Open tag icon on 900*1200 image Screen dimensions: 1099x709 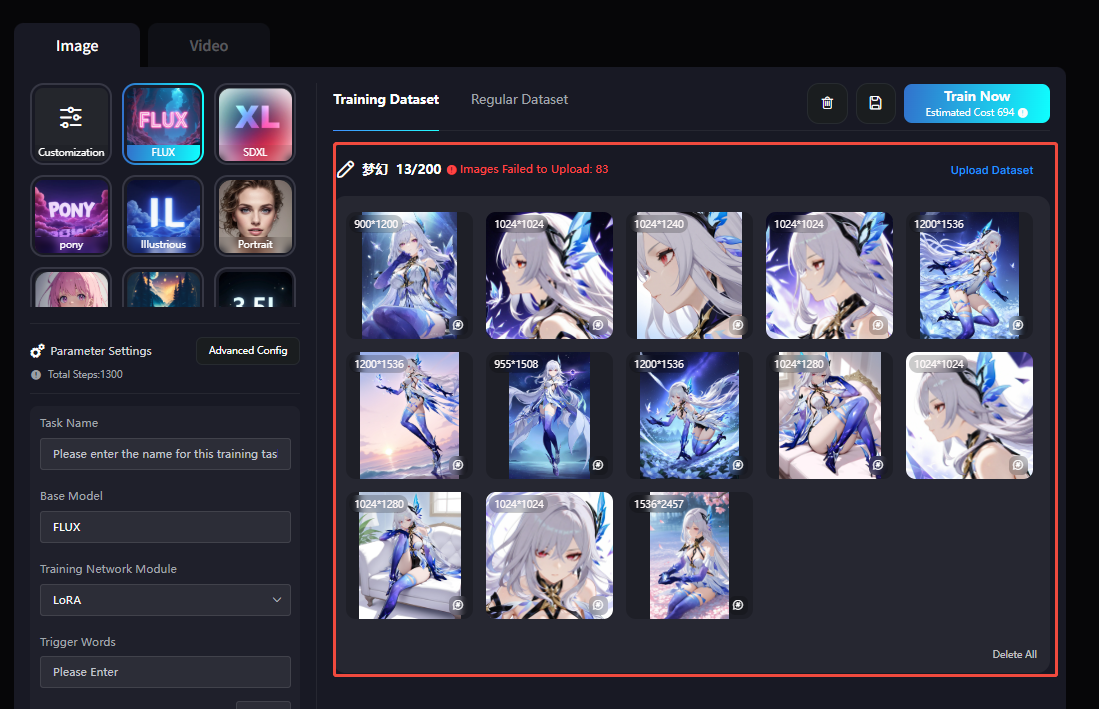coord(458,325)
